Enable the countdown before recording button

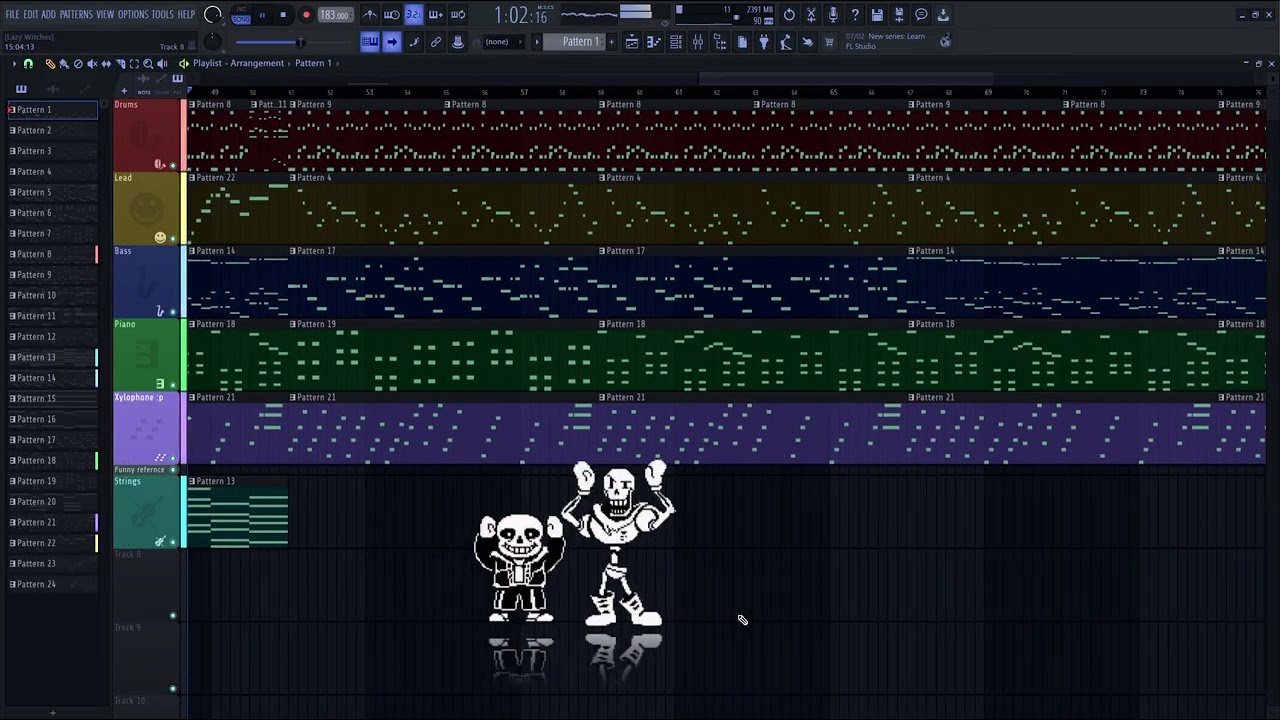coord(413,15)
